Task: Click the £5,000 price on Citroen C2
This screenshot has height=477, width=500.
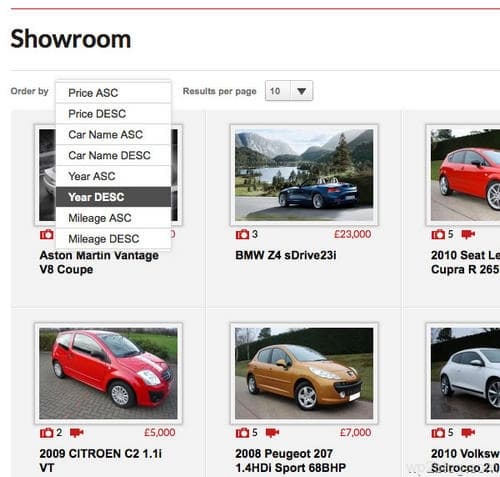Action: click(160, 433)
